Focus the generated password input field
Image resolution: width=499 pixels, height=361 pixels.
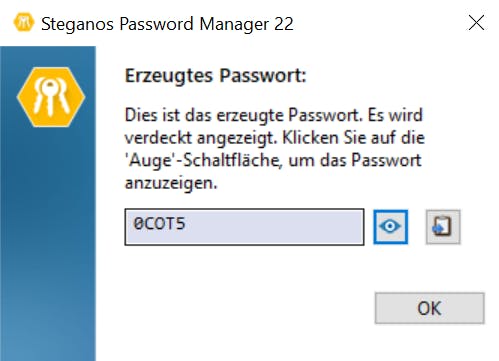coord(244,227)
